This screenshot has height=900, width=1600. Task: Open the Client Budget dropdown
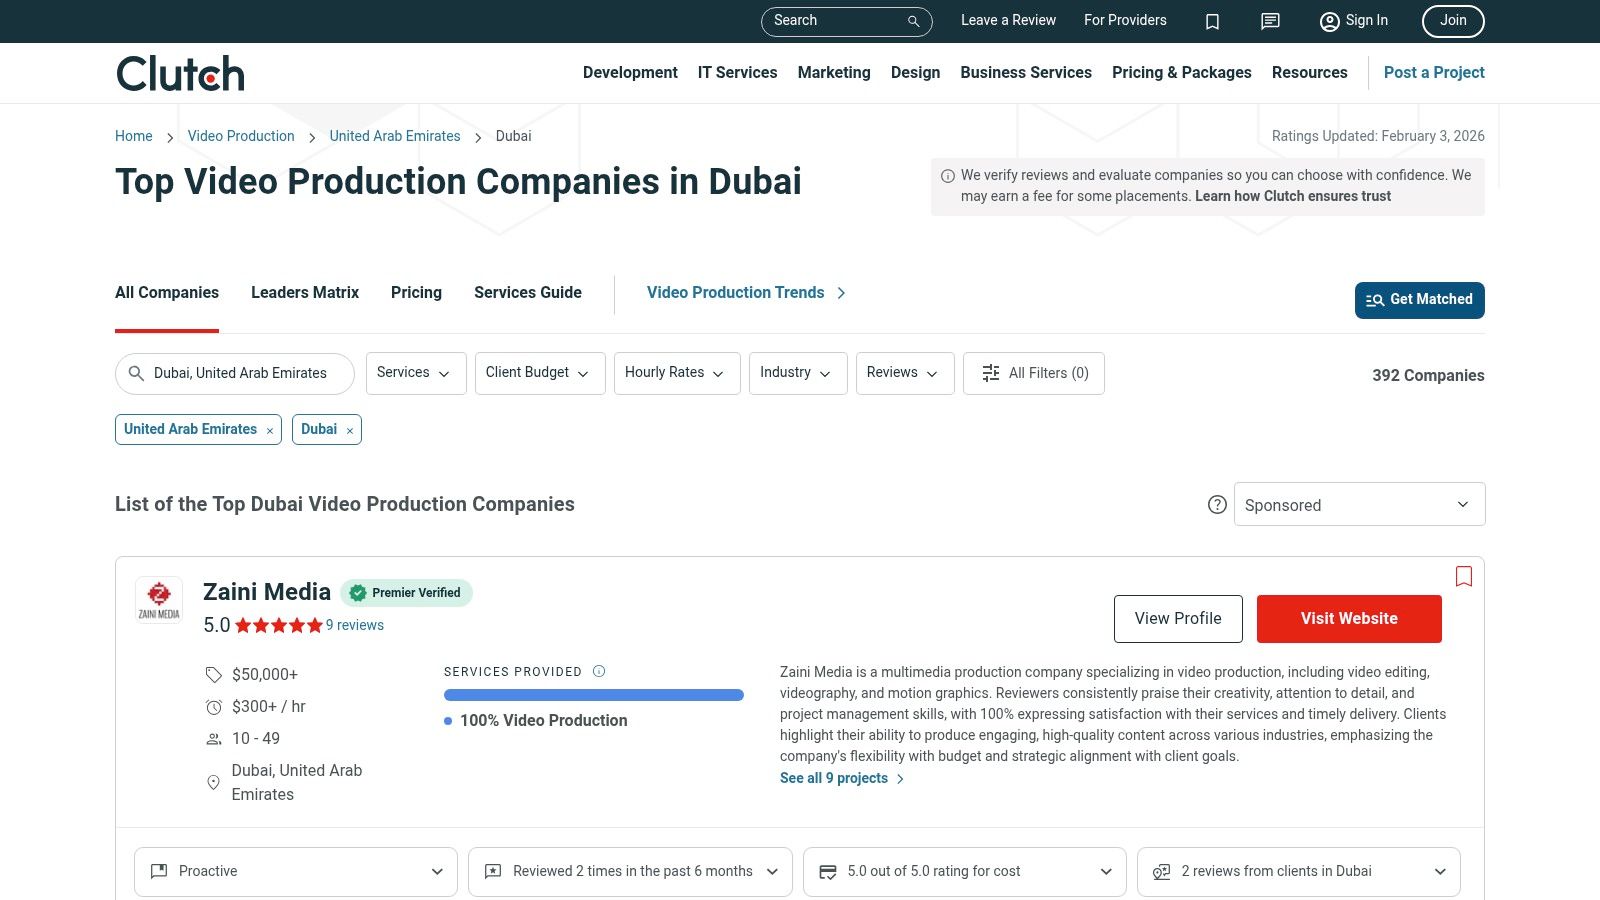[x=539, y=373]
